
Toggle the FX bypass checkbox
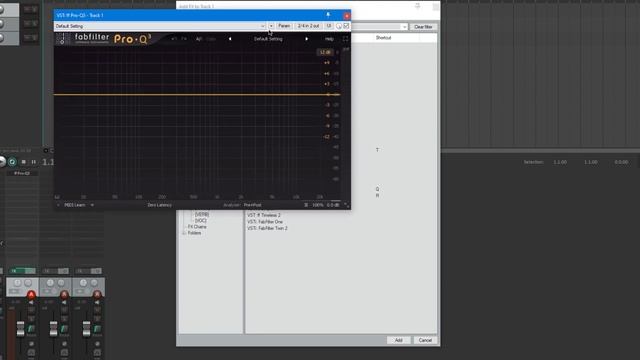[346, 26]
